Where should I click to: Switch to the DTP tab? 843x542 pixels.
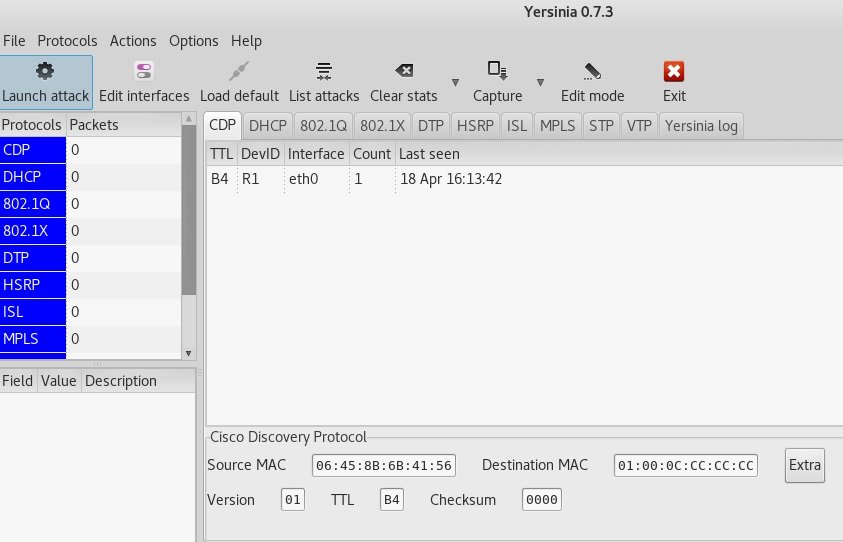[x=431, y=126]
